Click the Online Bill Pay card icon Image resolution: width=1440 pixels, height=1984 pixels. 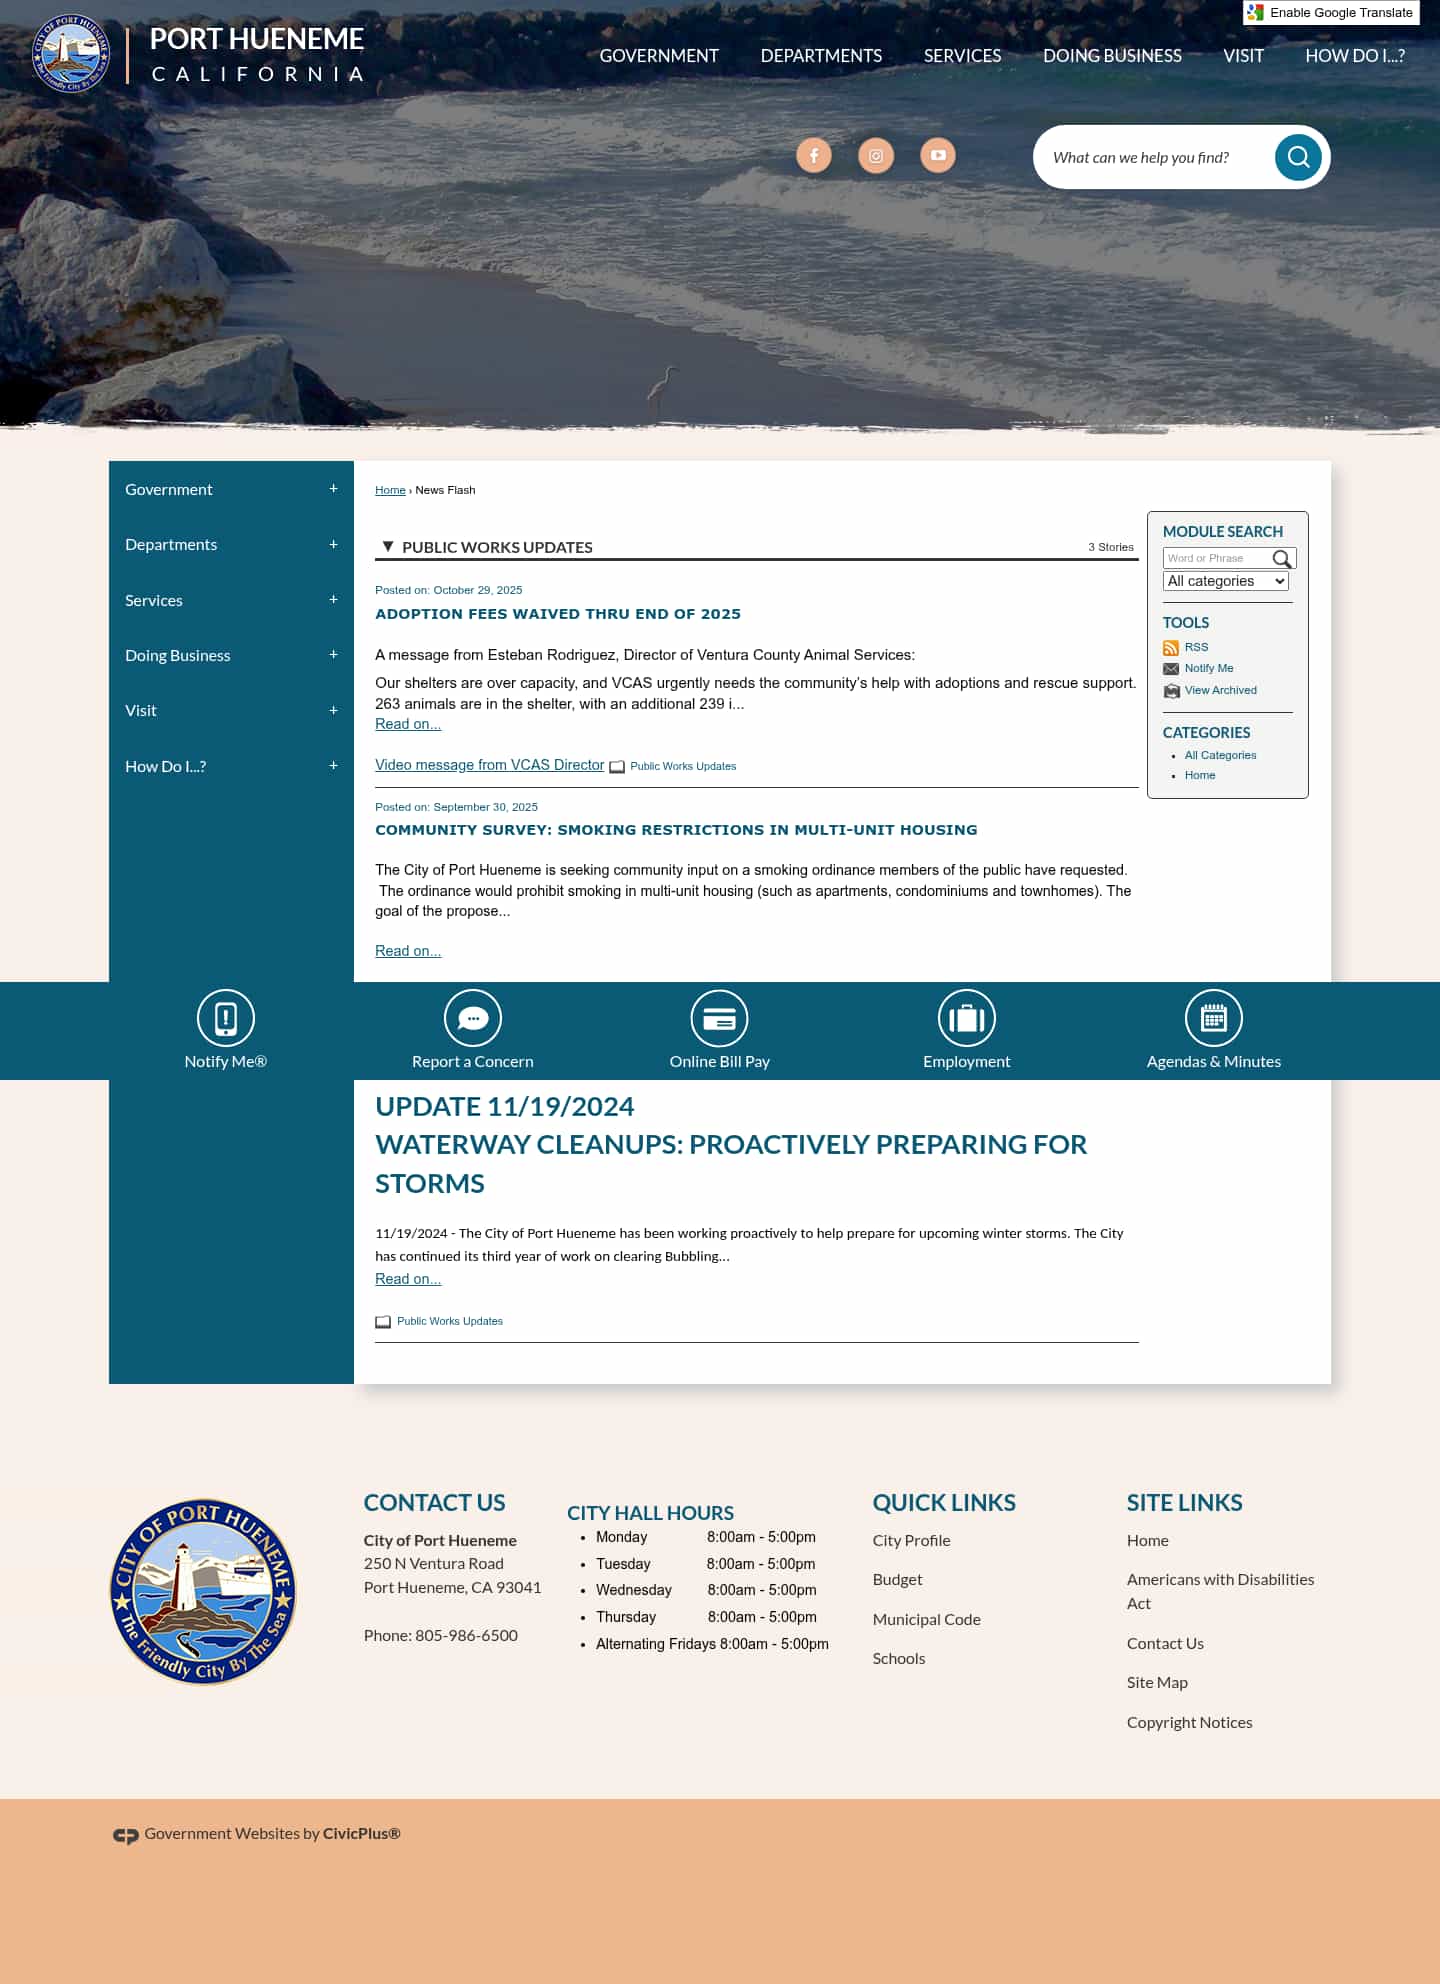tap(720, 1018)
